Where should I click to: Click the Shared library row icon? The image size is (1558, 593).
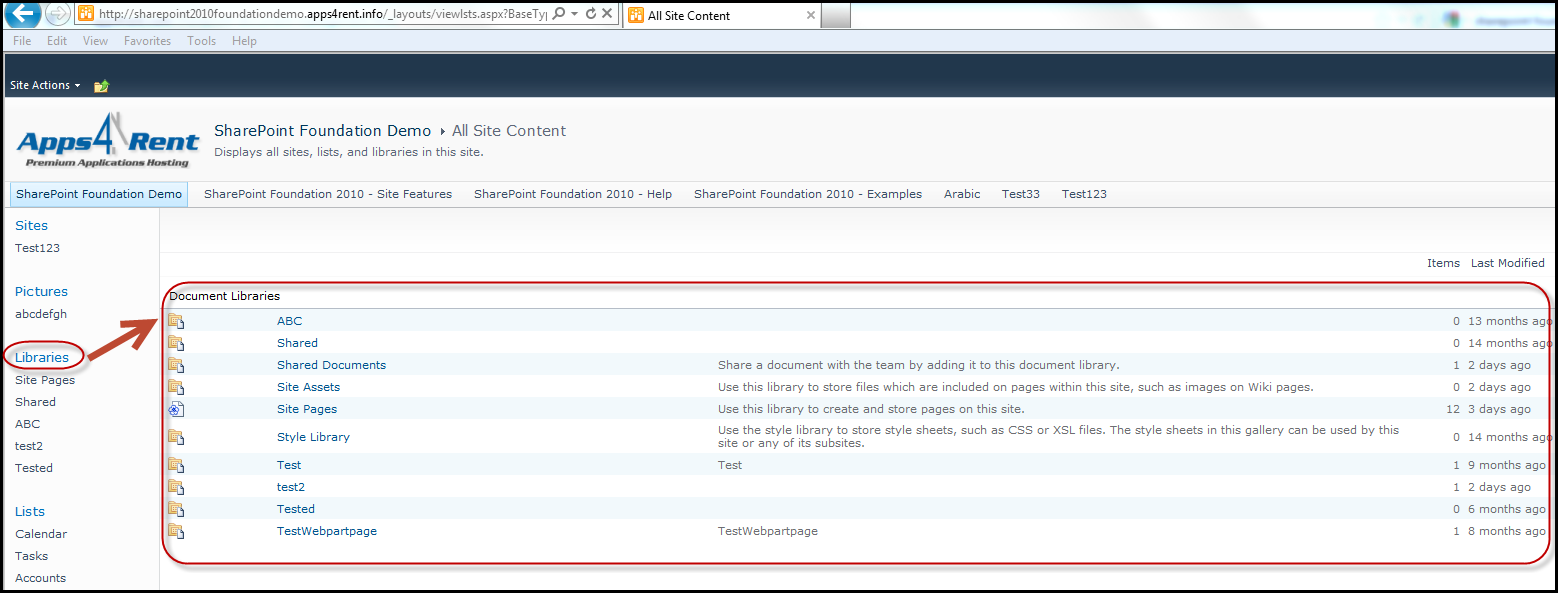click(x=176, y=343)
